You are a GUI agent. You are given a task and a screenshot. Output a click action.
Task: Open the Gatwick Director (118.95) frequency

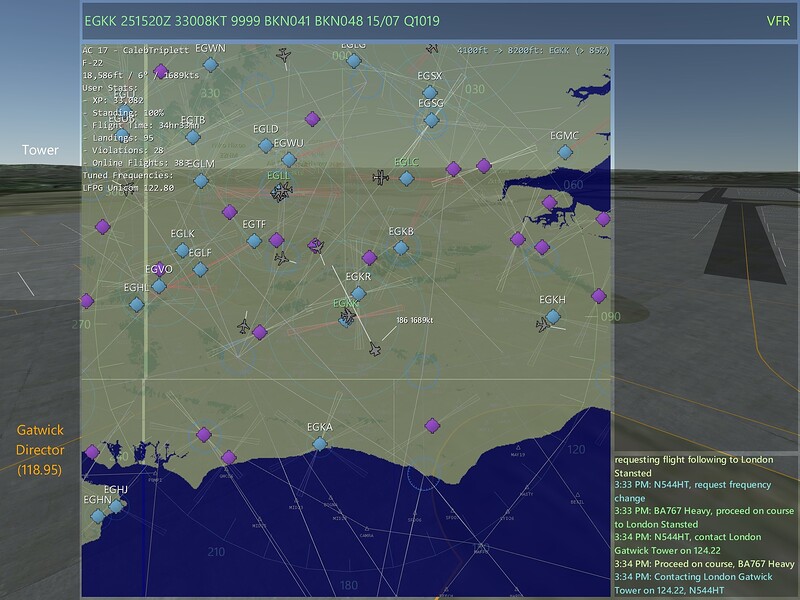pos(40,450)
